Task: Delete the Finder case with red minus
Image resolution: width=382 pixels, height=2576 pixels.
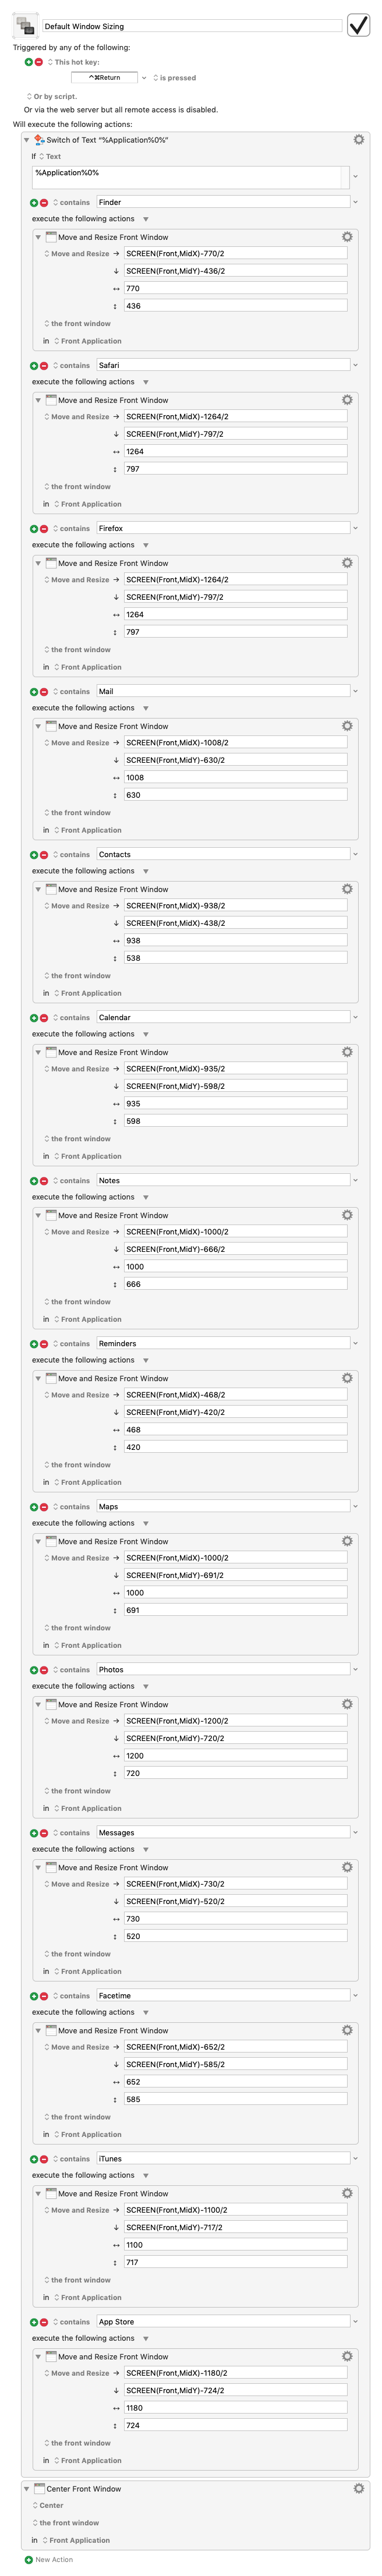Action: pyautogui.click(x=44, y=202)
